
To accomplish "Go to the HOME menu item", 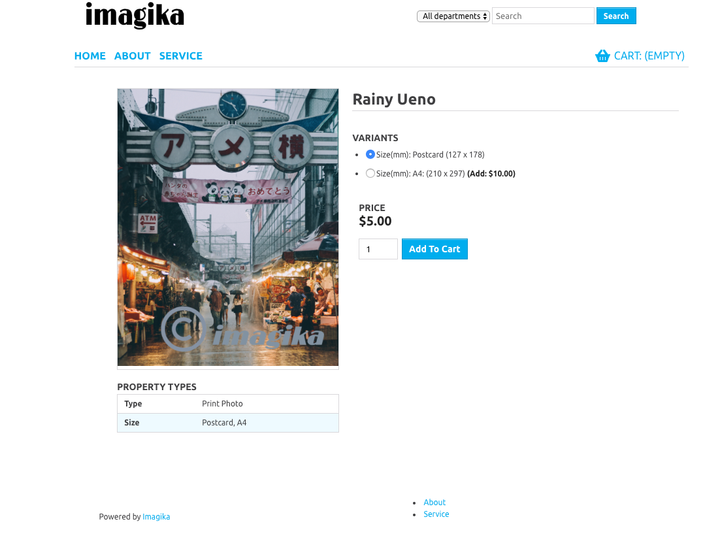I will tap(90, 56).
